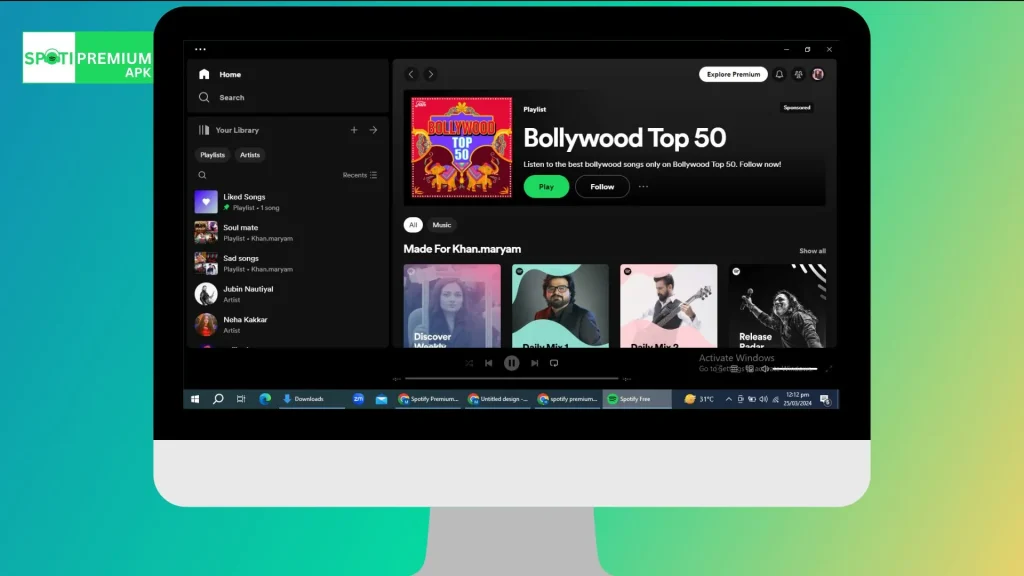Pause the current track
Image resolution: width=1024 pixels, height=576 pixels.
511,363
